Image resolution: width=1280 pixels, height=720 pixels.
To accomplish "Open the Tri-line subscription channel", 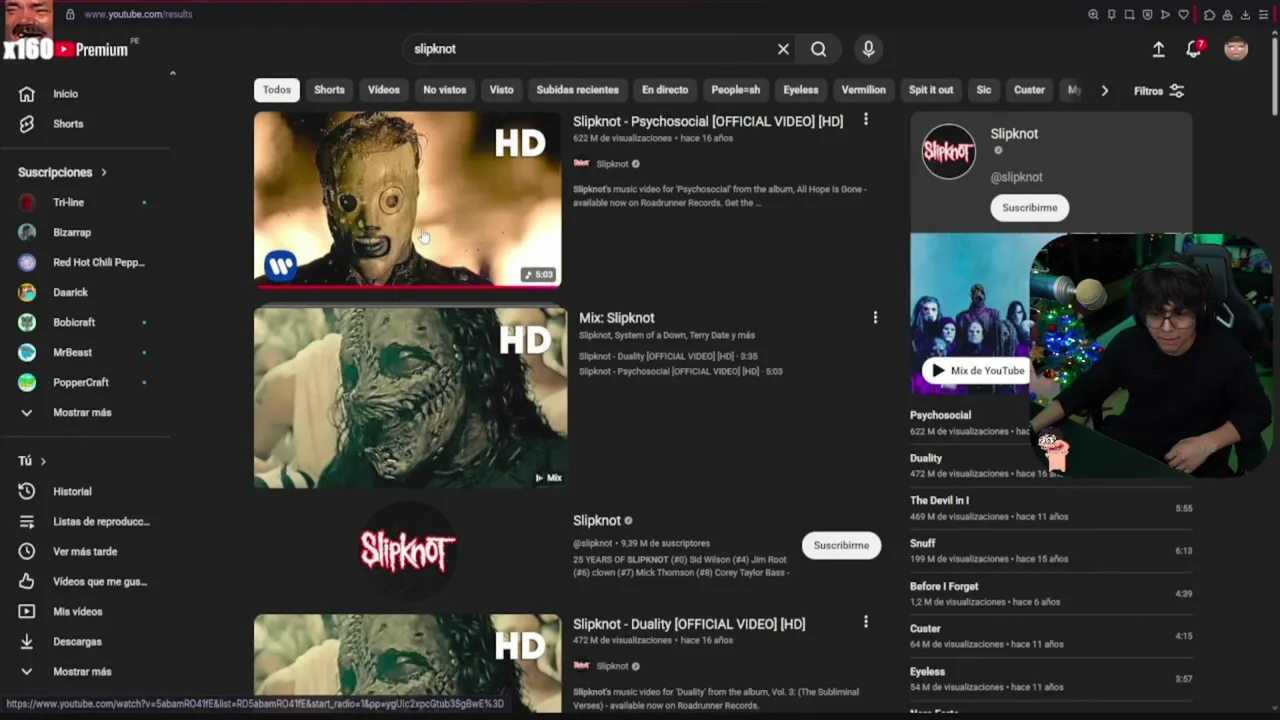I will pyautogui.click(x=68, y=202).
